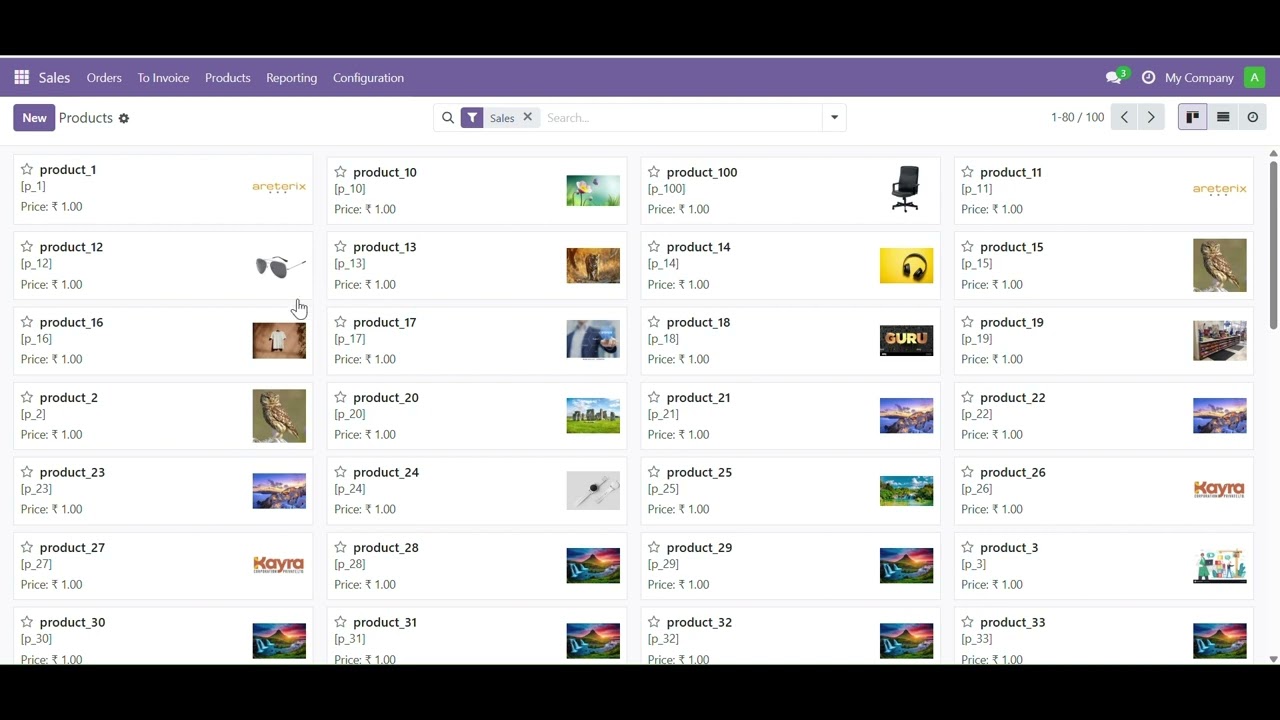Click product_3 illustration thumbnail
The image size is (1280, 720).
(x=1220, y=566)
